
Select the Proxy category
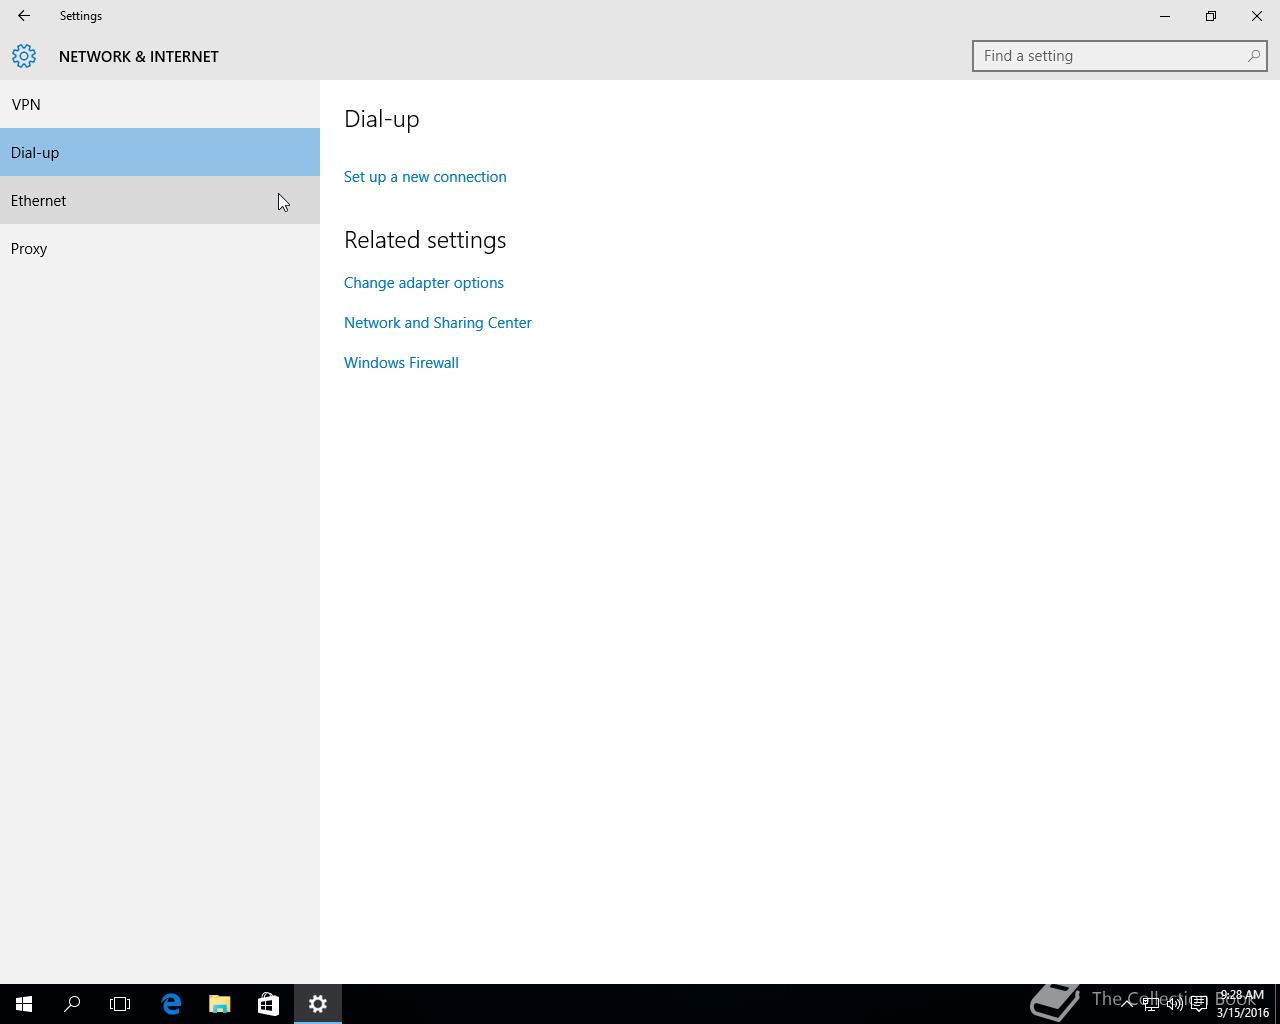160,248
